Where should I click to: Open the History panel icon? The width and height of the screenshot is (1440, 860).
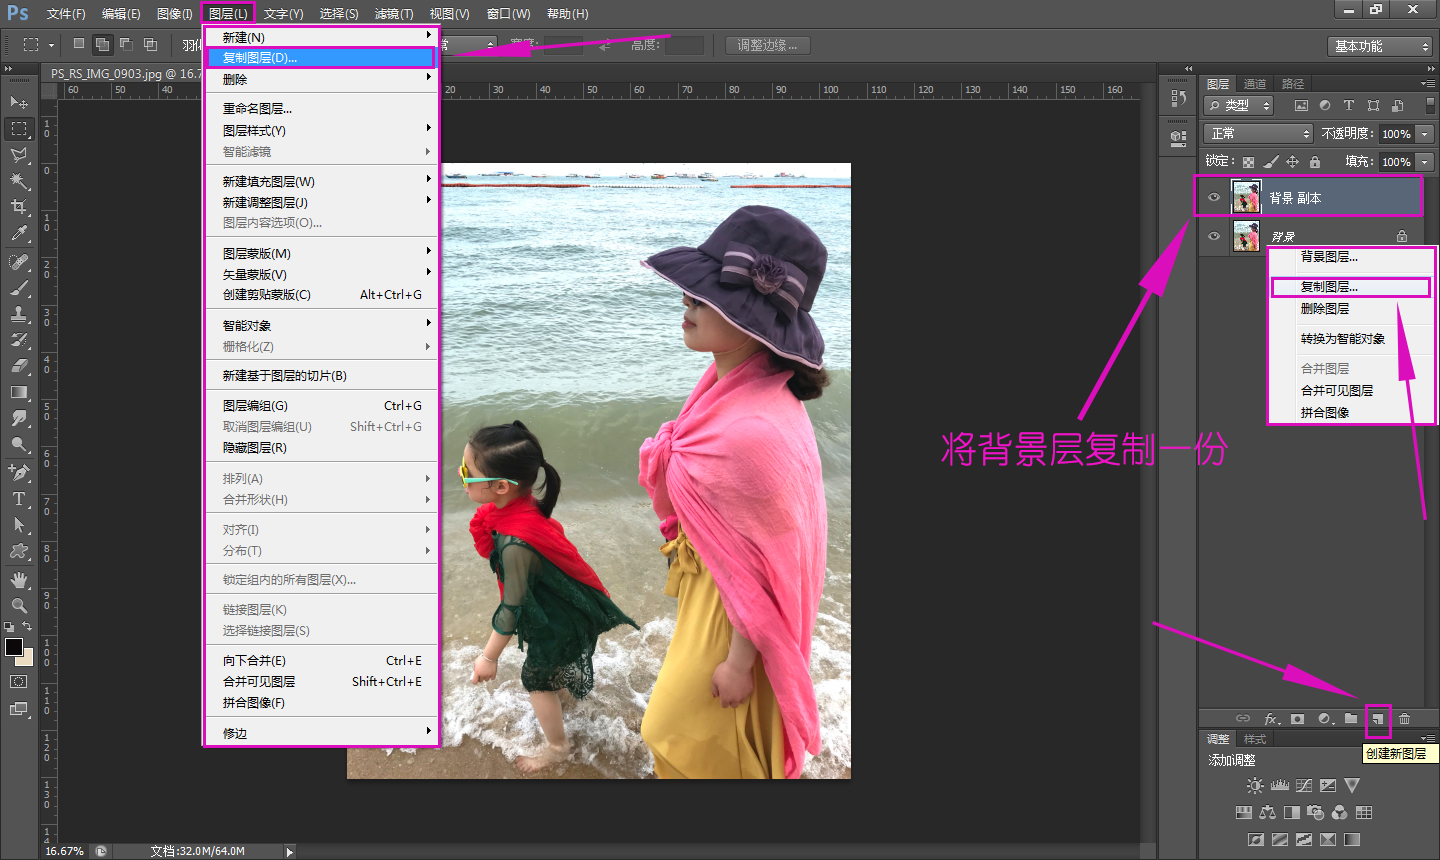[x=1178, y=99]
